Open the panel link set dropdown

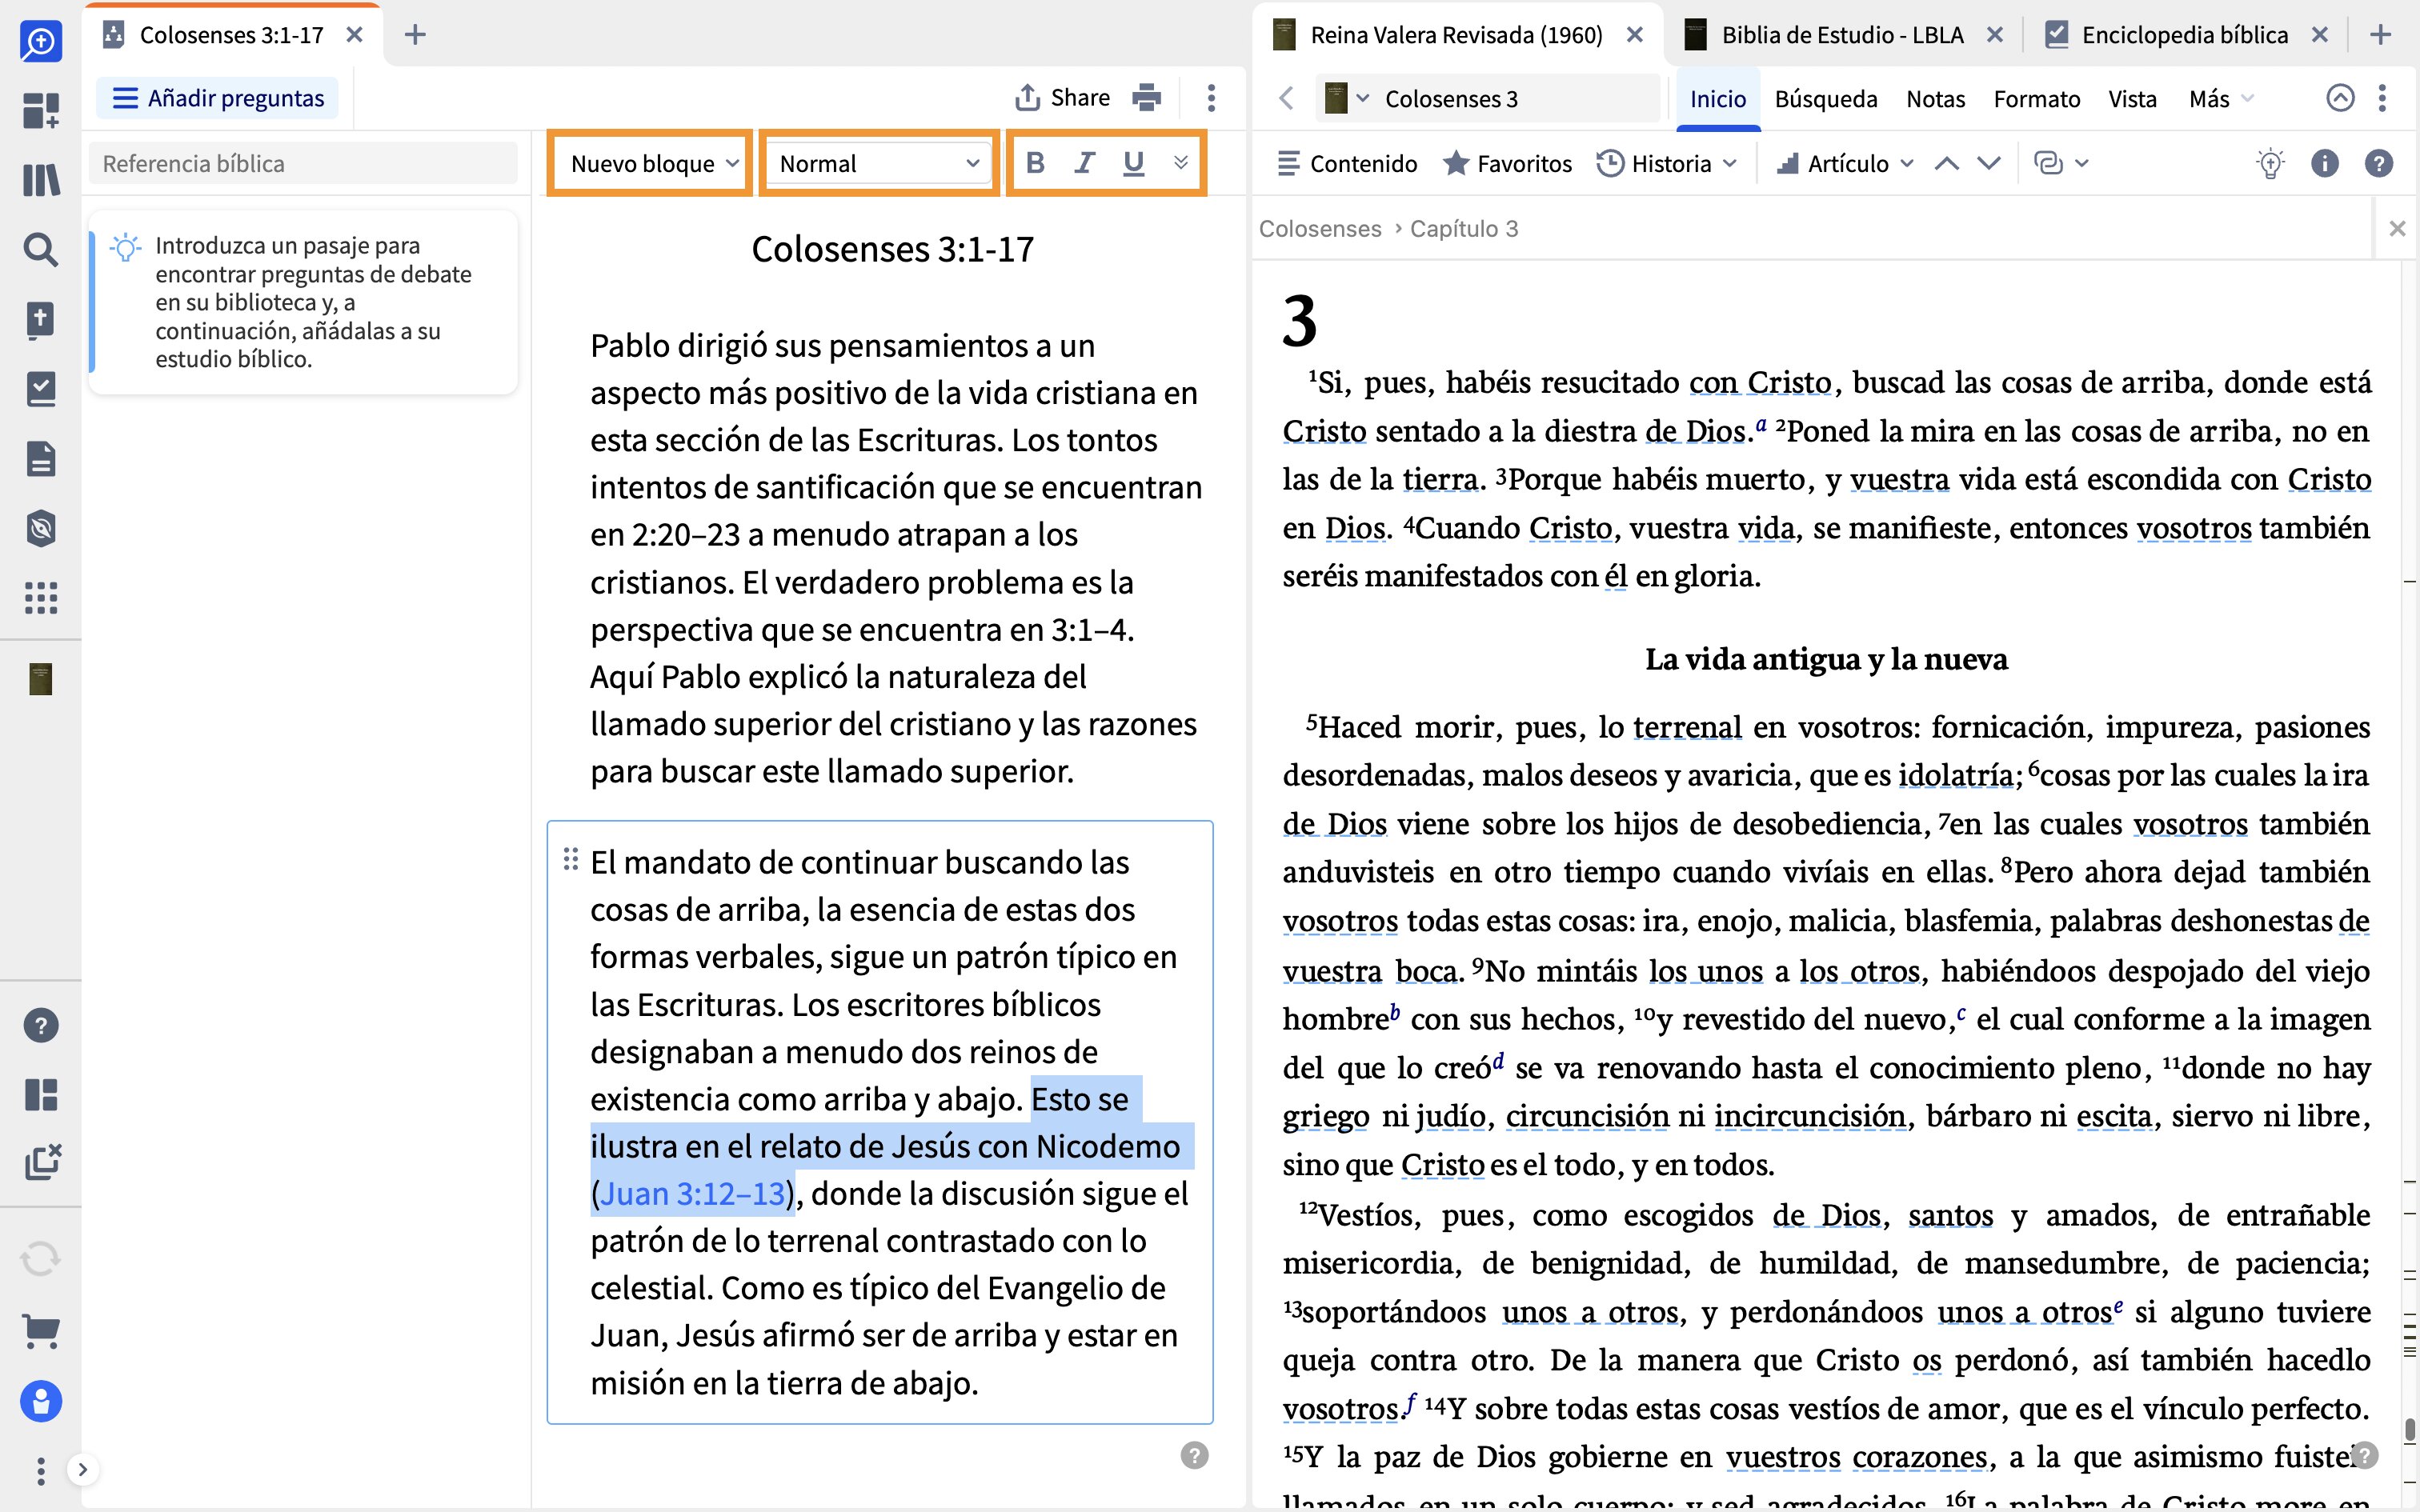coord(2061,163)
